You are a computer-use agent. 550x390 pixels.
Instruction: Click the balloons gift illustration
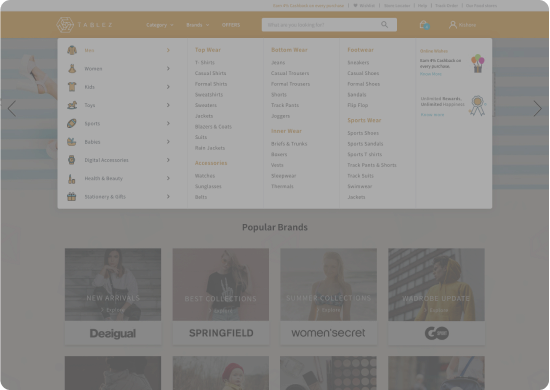click(478, 63)
